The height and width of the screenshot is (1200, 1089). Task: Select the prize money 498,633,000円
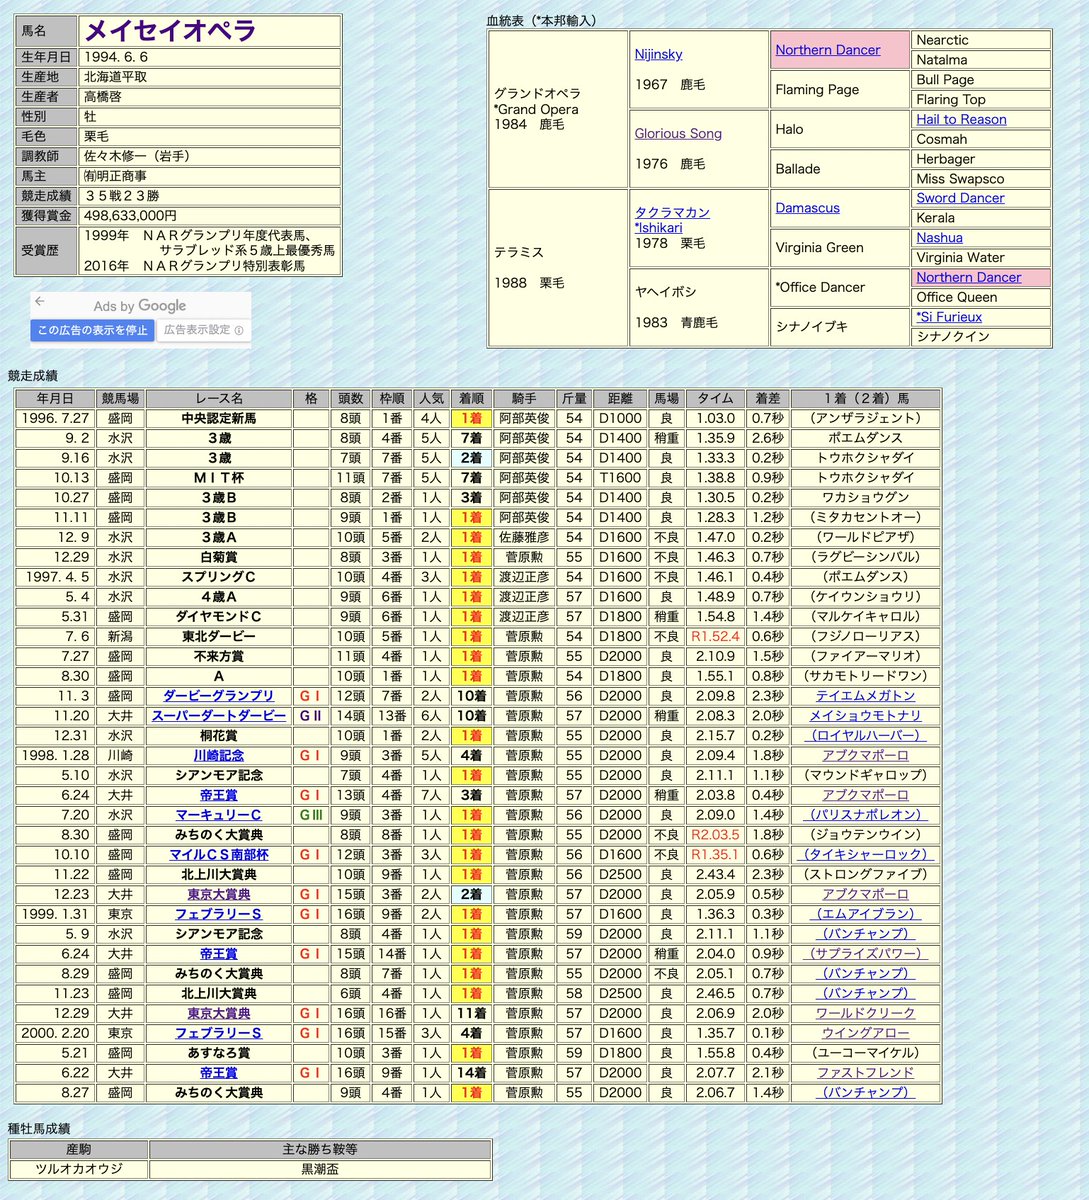(131, 216)
